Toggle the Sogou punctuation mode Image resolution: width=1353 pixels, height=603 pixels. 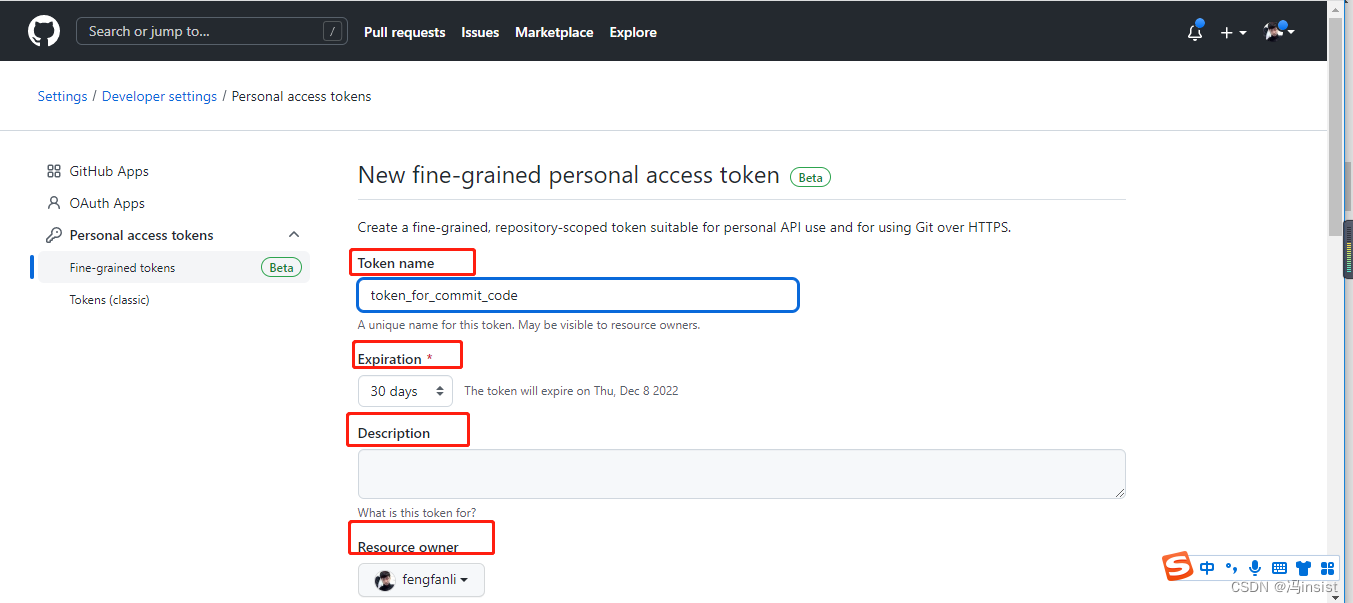1232,568
